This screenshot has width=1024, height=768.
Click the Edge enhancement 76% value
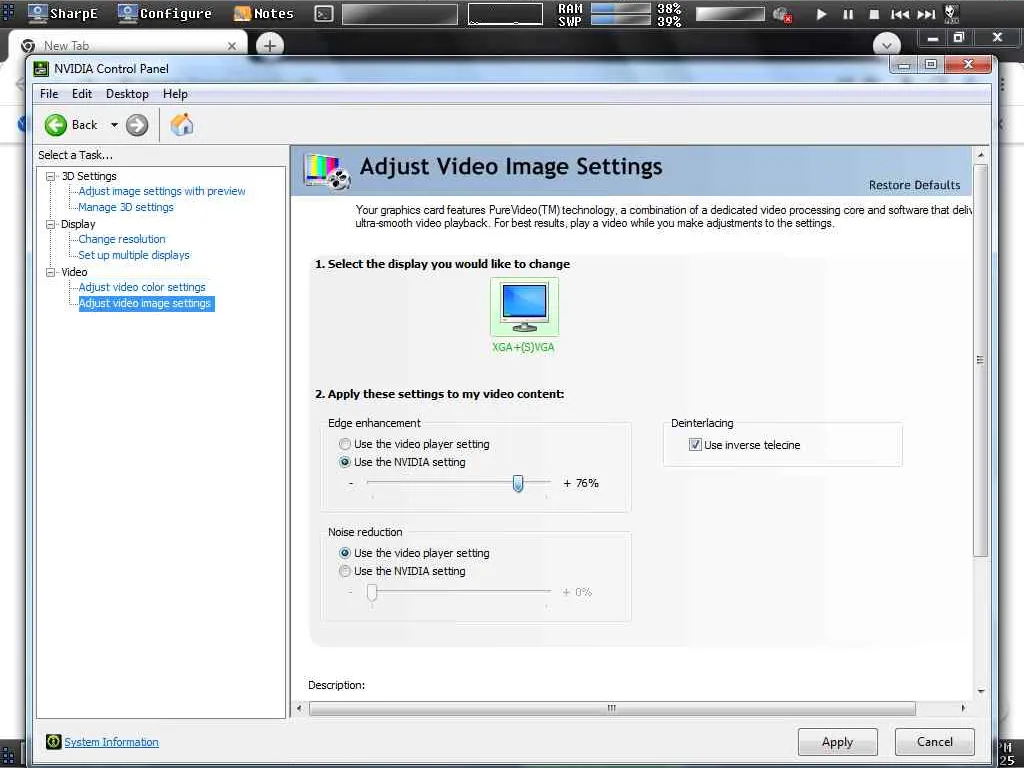tap(587, 483)
